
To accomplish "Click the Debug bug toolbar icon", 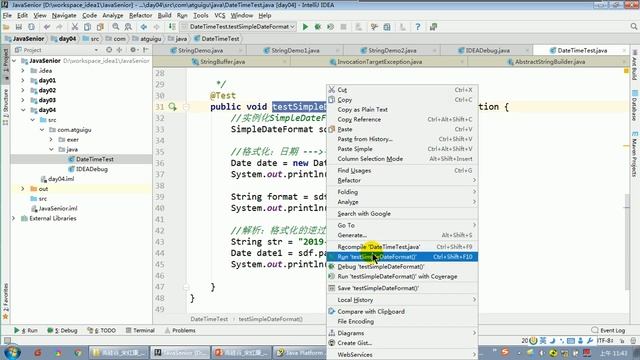I will 318,27.
